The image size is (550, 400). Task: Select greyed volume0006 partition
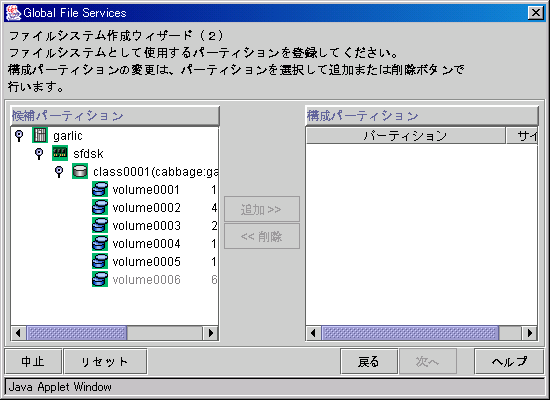(146, 280)
